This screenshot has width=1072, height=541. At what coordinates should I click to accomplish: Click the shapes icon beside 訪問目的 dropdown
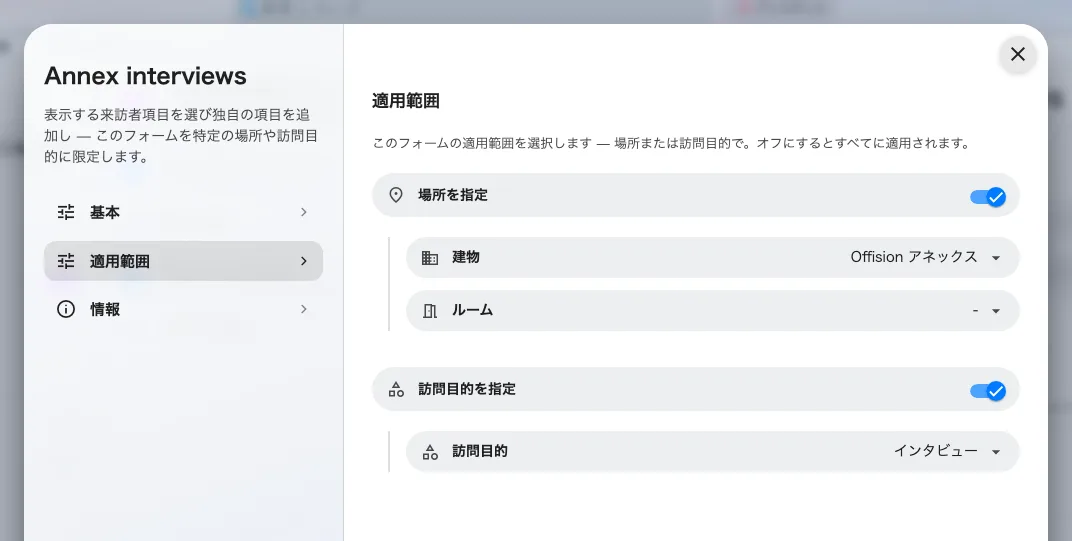click(x=429, y=451)
